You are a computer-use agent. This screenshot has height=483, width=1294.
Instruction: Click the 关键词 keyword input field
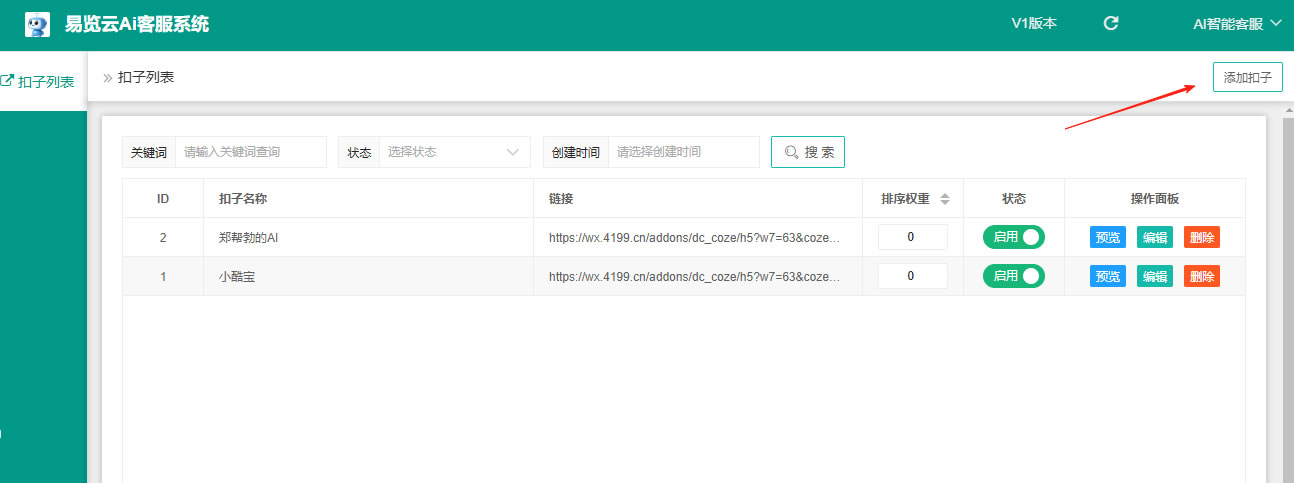[250, 152]
